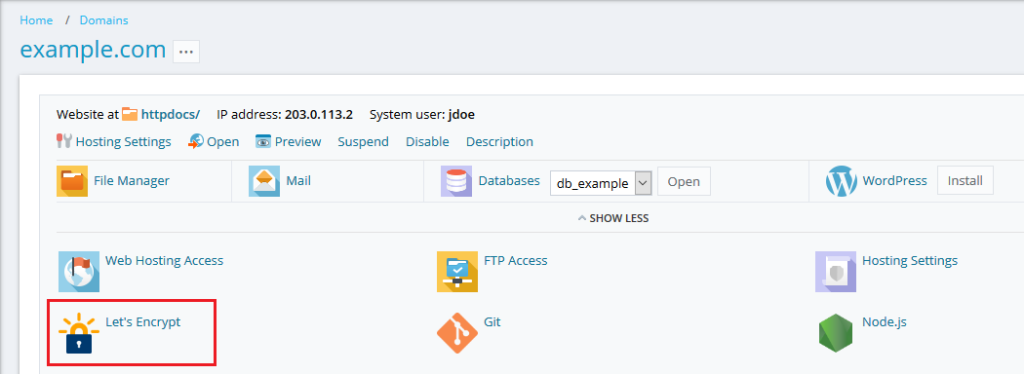Screen dimensions: 1024x374
Task: Click the Disable link
Action: (427, 142)
